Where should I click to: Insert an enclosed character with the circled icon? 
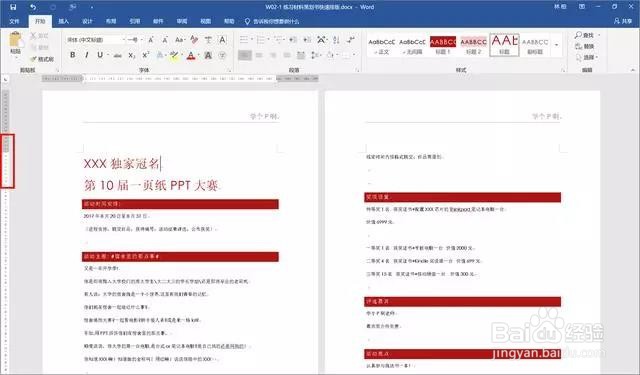click(x=222, y=55)
